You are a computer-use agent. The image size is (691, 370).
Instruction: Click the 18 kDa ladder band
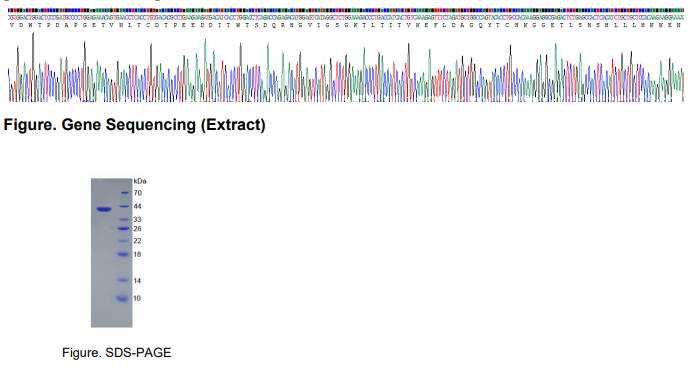point(123,254)
